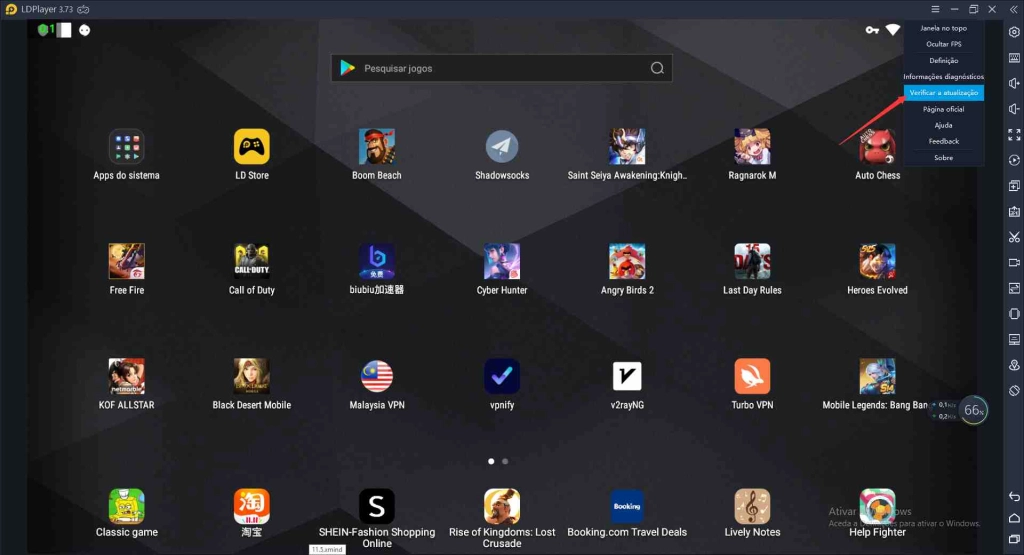1024x555 pixels.
Task: Select 'Verificar a atualização' menu entry
Action: click(x=943, y=93)
